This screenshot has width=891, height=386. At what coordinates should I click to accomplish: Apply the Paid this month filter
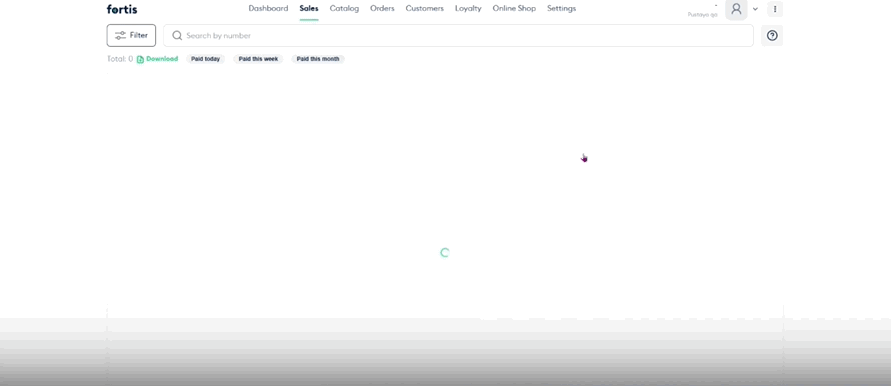tap(318, 59)
